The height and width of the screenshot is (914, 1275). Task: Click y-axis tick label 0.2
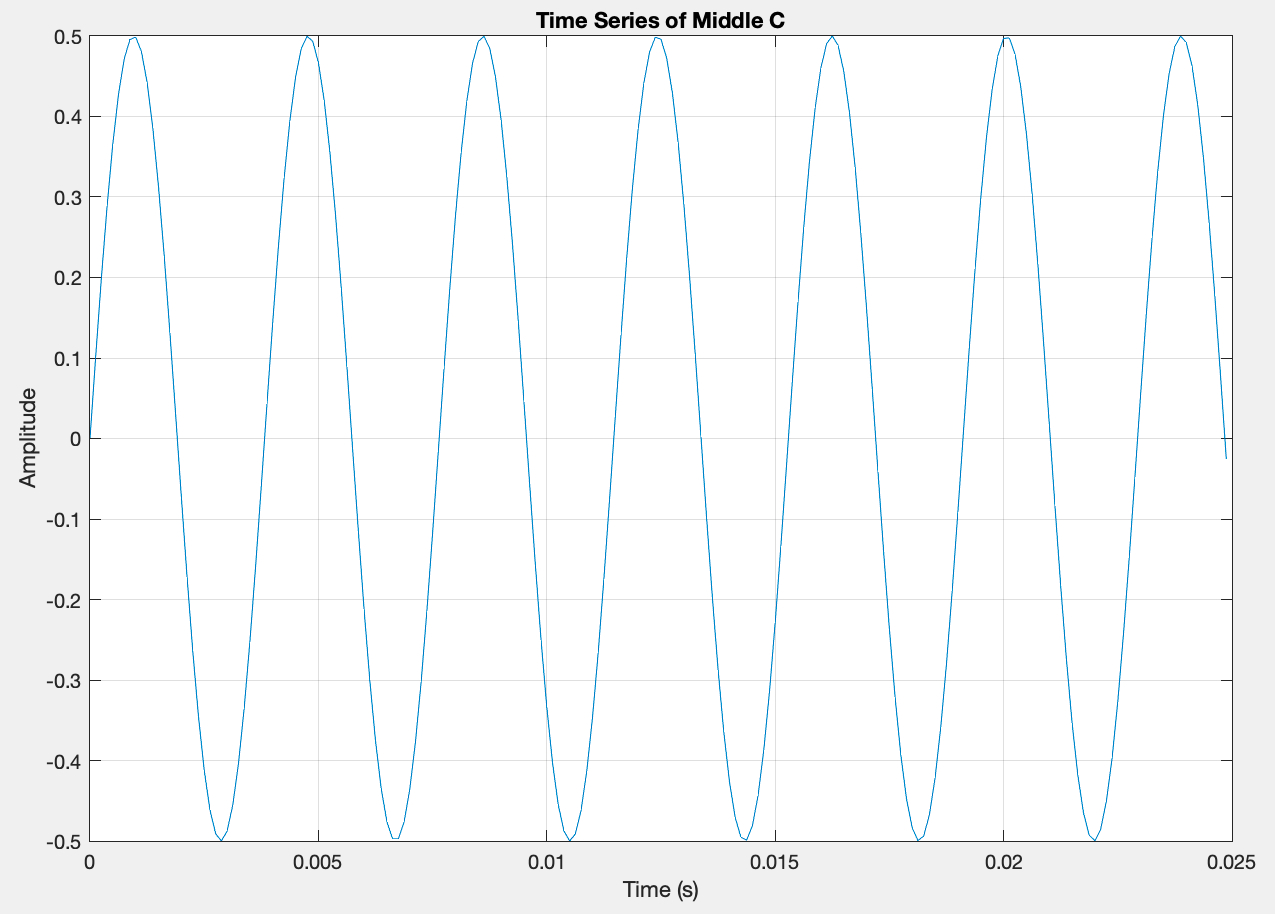tap(68, 277)
